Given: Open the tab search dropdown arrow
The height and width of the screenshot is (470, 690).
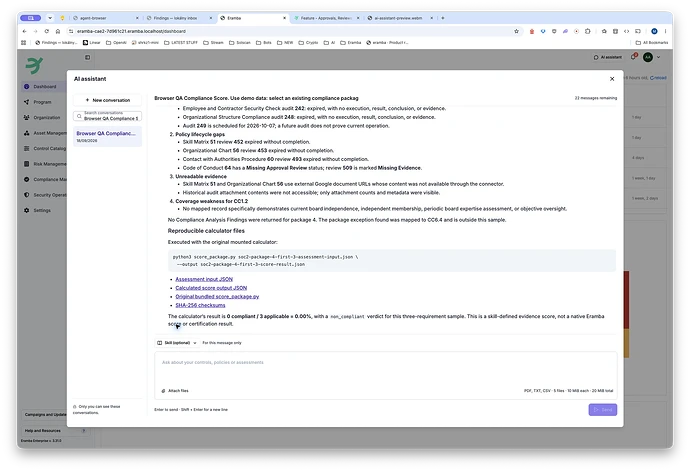Looking at the screenshot, I should [x=50, y=18].
